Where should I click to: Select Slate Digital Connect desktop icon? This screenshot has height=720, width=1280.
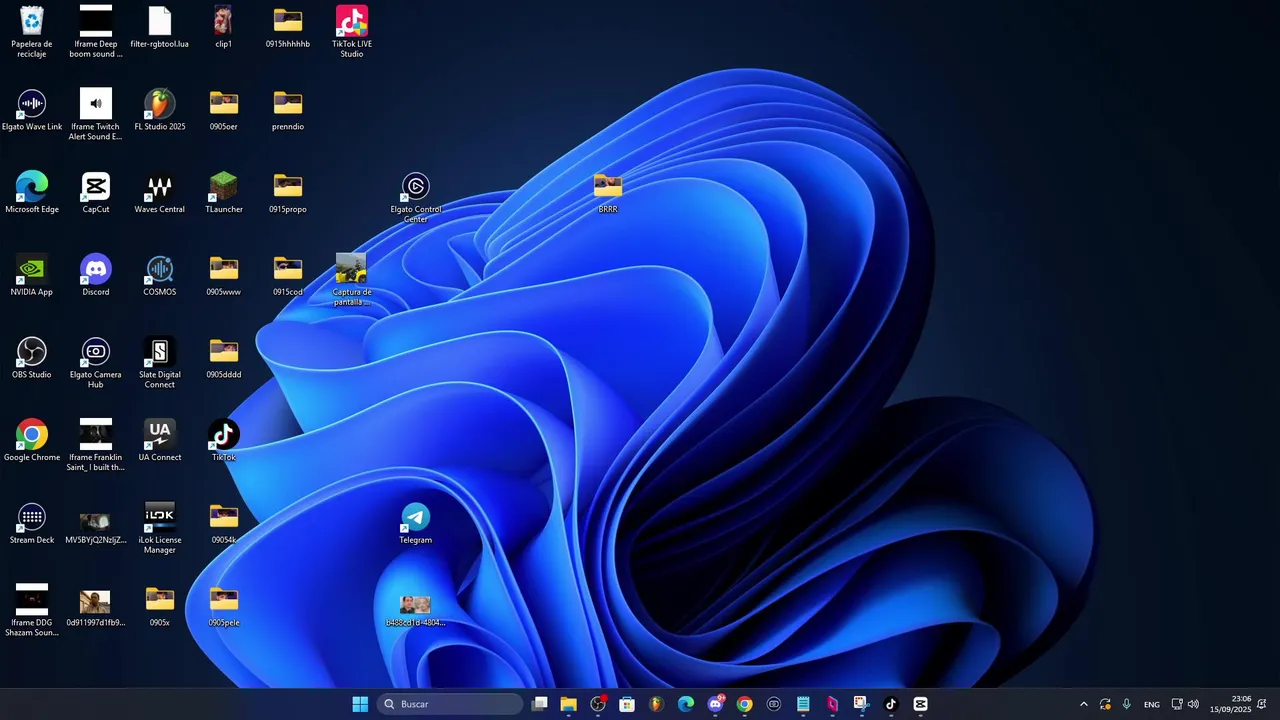(160, 363)
